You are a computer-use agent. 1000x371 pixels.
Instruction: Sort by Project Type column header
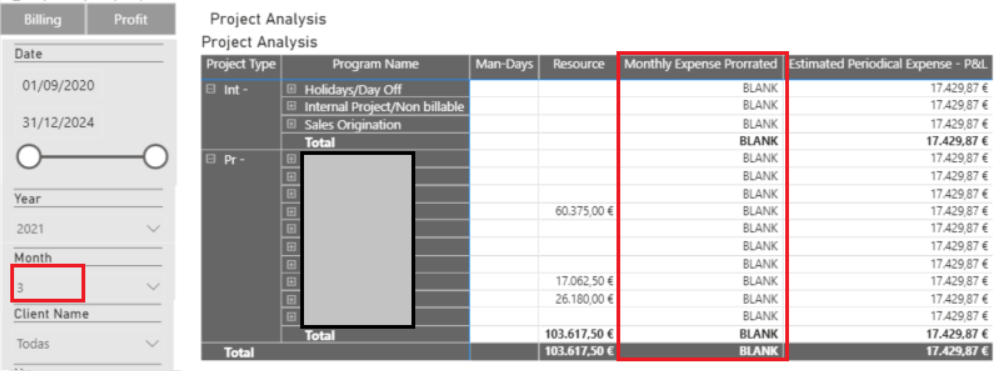(x=241, y=64)
